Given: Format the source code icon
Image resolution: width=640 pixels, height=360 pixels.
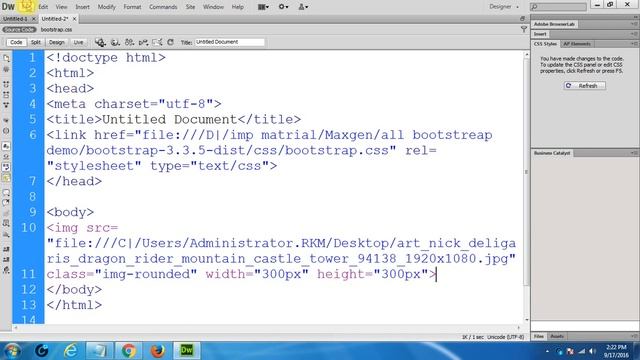Looking at the screenshot, I should click(6, 270).
